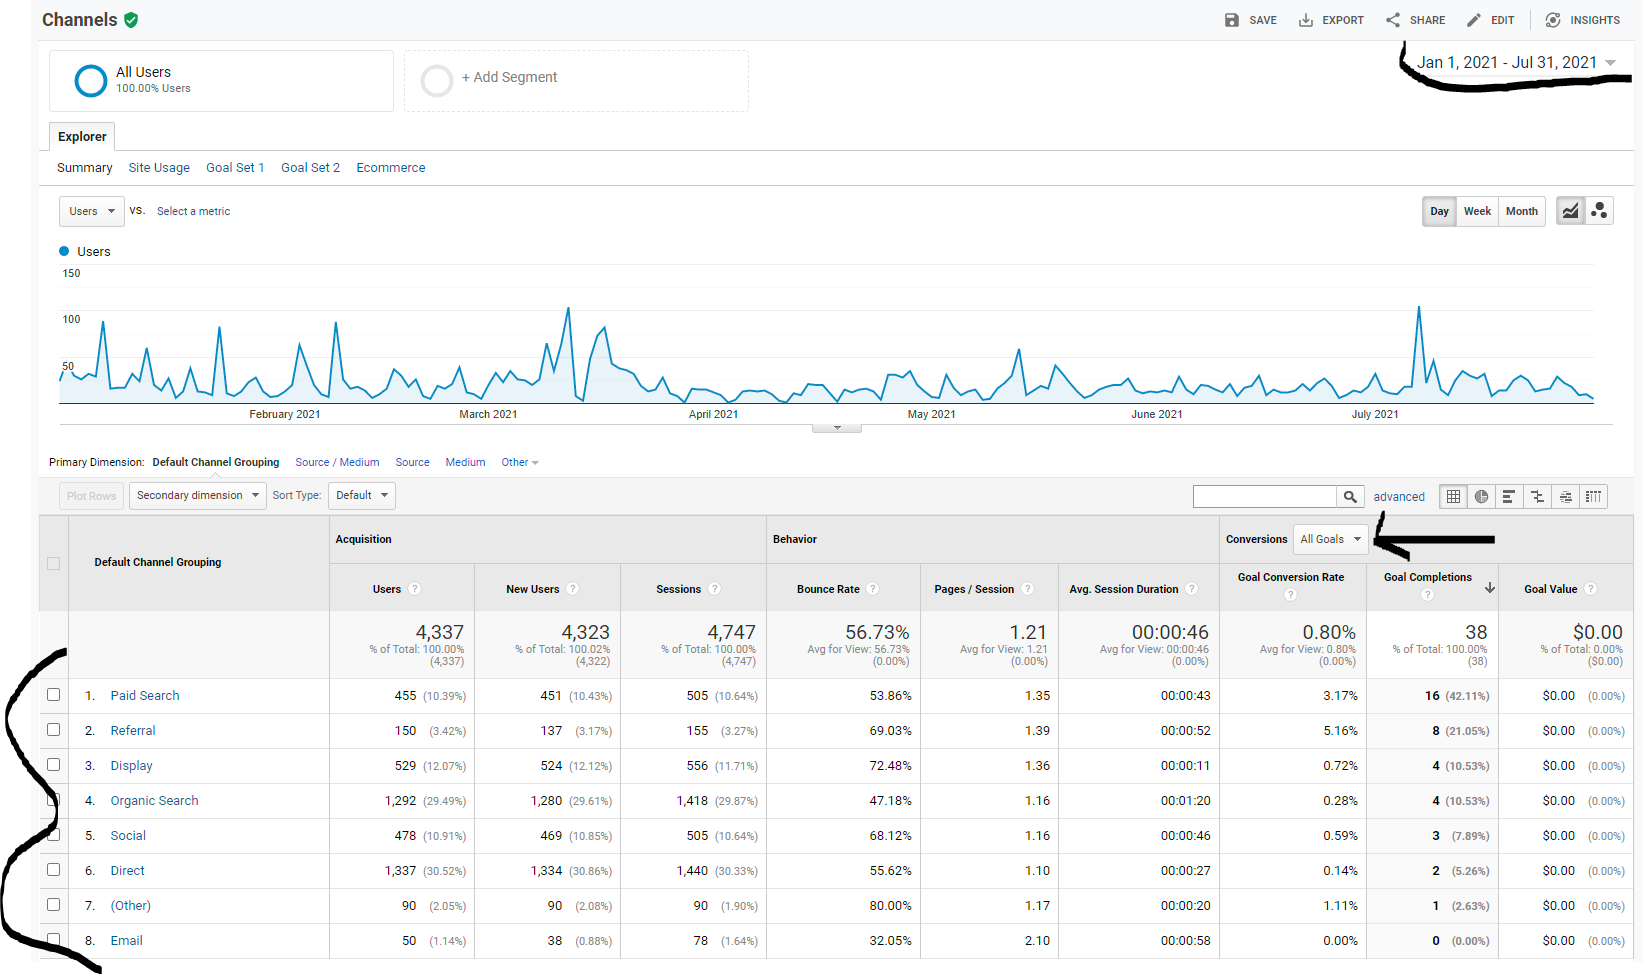Select the Direct row checkbox
This screenshot has height=974, width=1643.
click(54, 870)
